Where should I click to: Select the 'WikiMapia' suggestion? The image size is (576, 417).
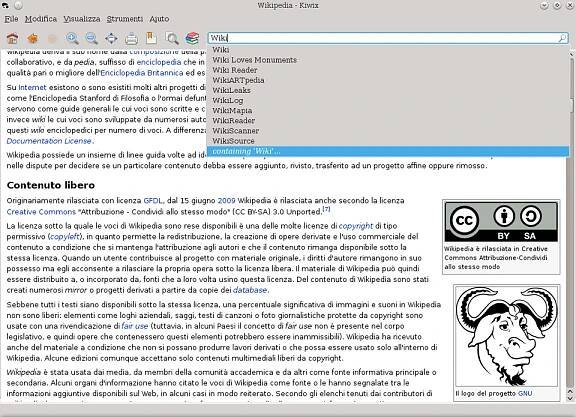coord(388,110)
